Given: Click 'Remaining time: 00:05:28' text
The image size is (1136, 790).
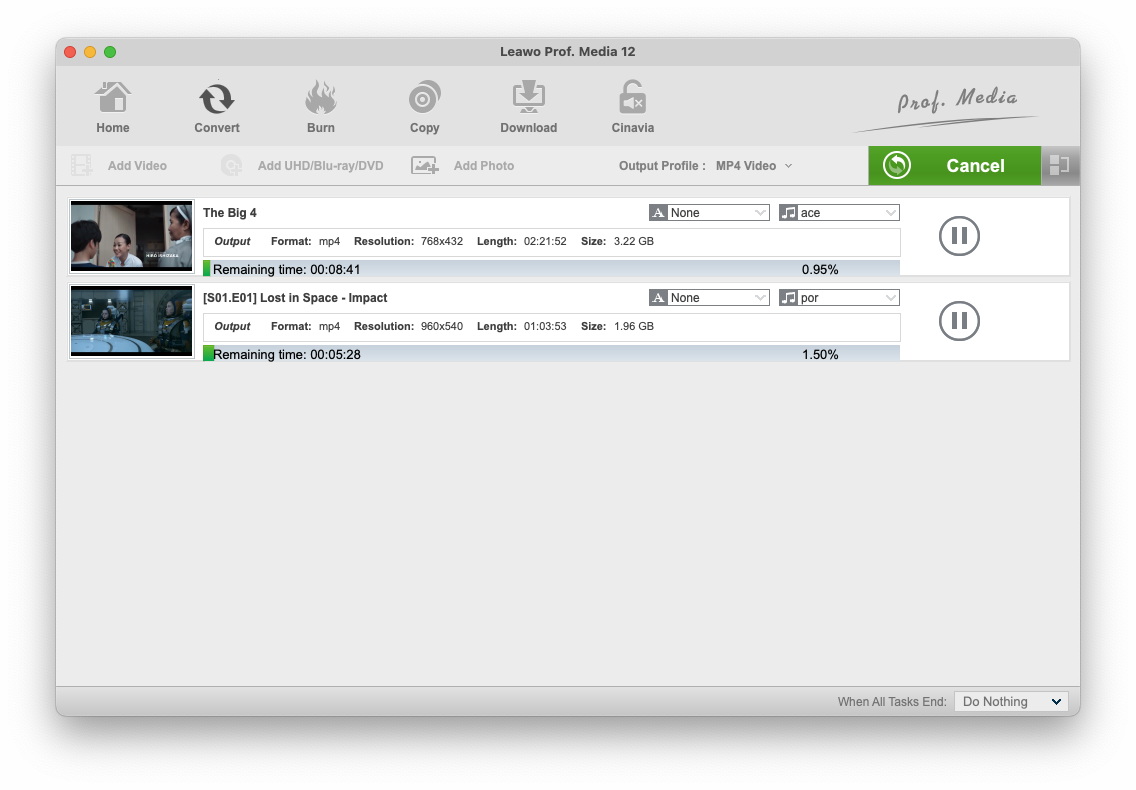Looking at the screenshot, I should [286, 354].
